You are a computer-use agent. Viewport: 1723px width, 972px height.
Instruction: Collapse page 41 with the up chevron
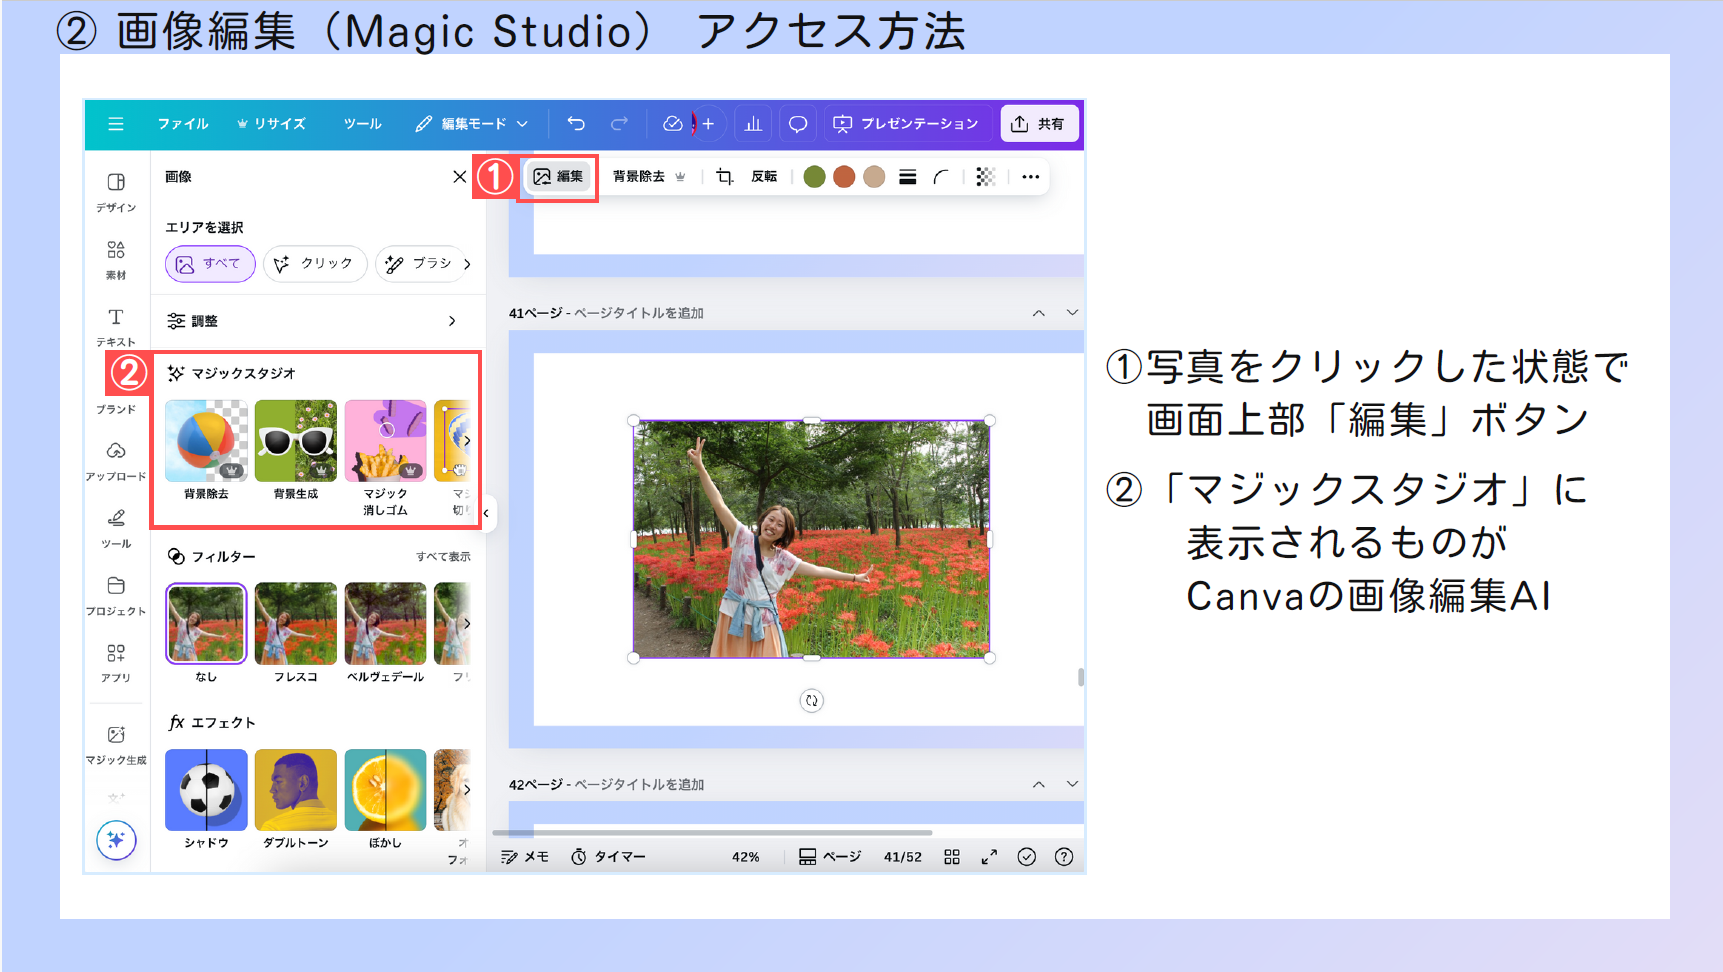click(1039, 313)
